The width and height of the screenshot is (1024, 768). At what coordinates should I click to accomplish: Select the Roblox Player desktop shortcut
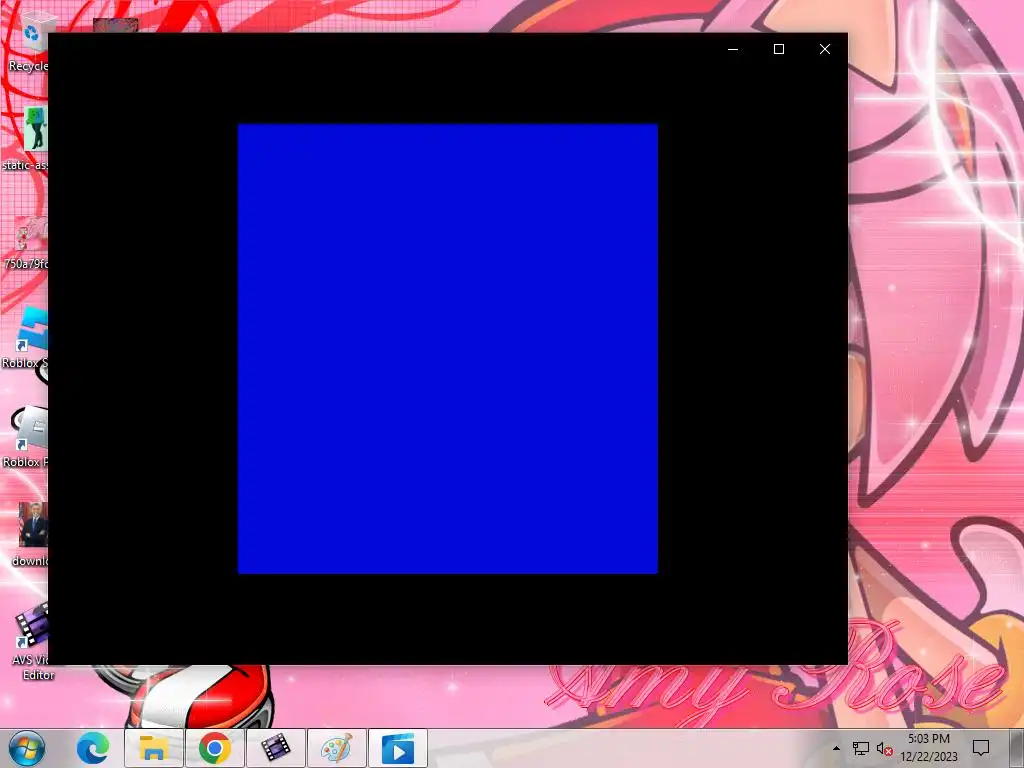coord(26,438)
